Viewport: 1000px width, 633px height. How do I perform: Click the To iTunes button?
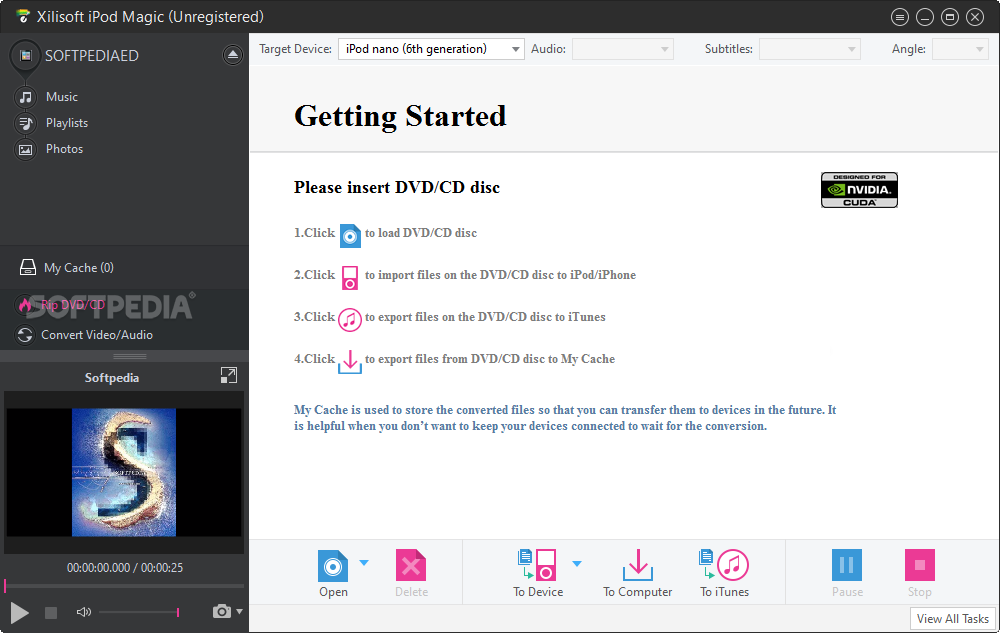pyautogui.click(x=724, y=573)
